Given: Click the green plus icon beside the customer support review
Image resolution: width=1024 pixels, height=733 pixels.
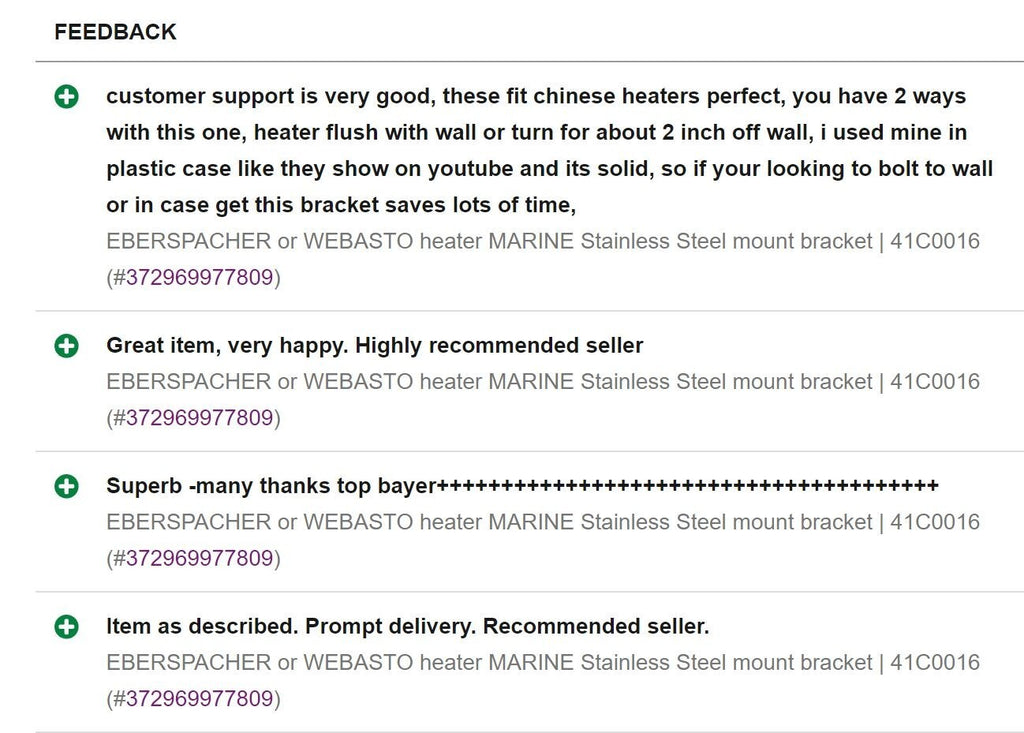Looking at the screenshot, I should coord(66,97).
